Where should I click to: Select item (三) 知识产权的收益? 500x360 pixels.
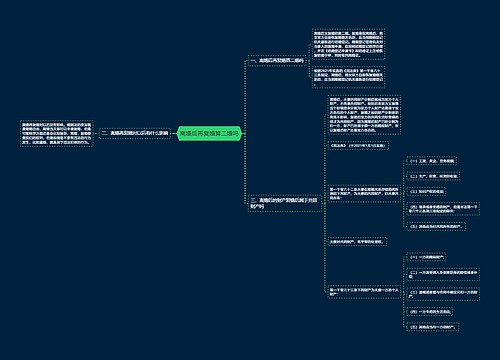[426, 192]
